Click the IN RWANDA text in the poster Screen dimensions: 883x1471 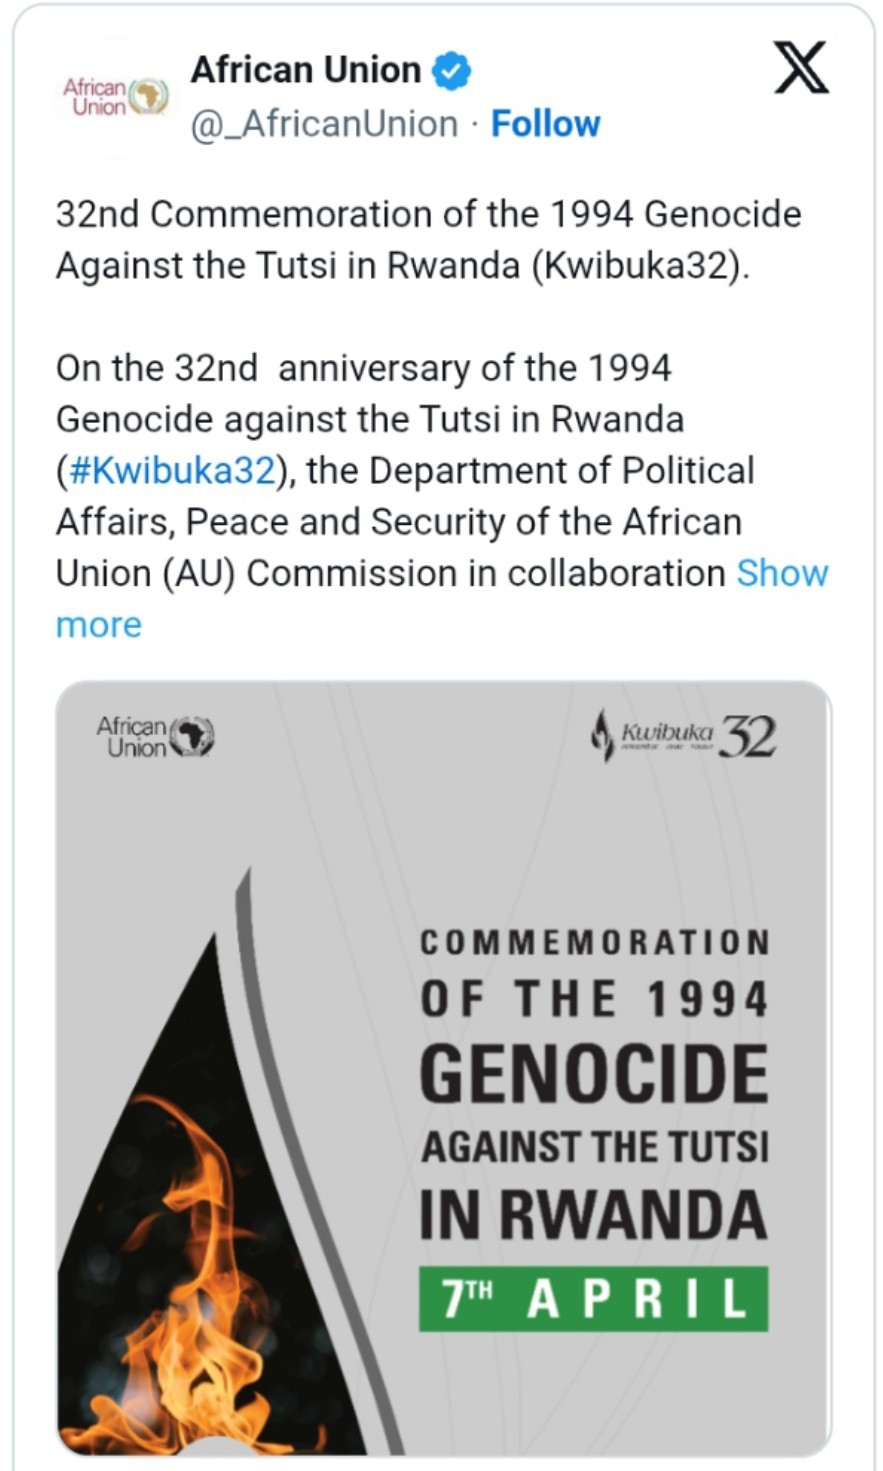[x=593, y=1215]
